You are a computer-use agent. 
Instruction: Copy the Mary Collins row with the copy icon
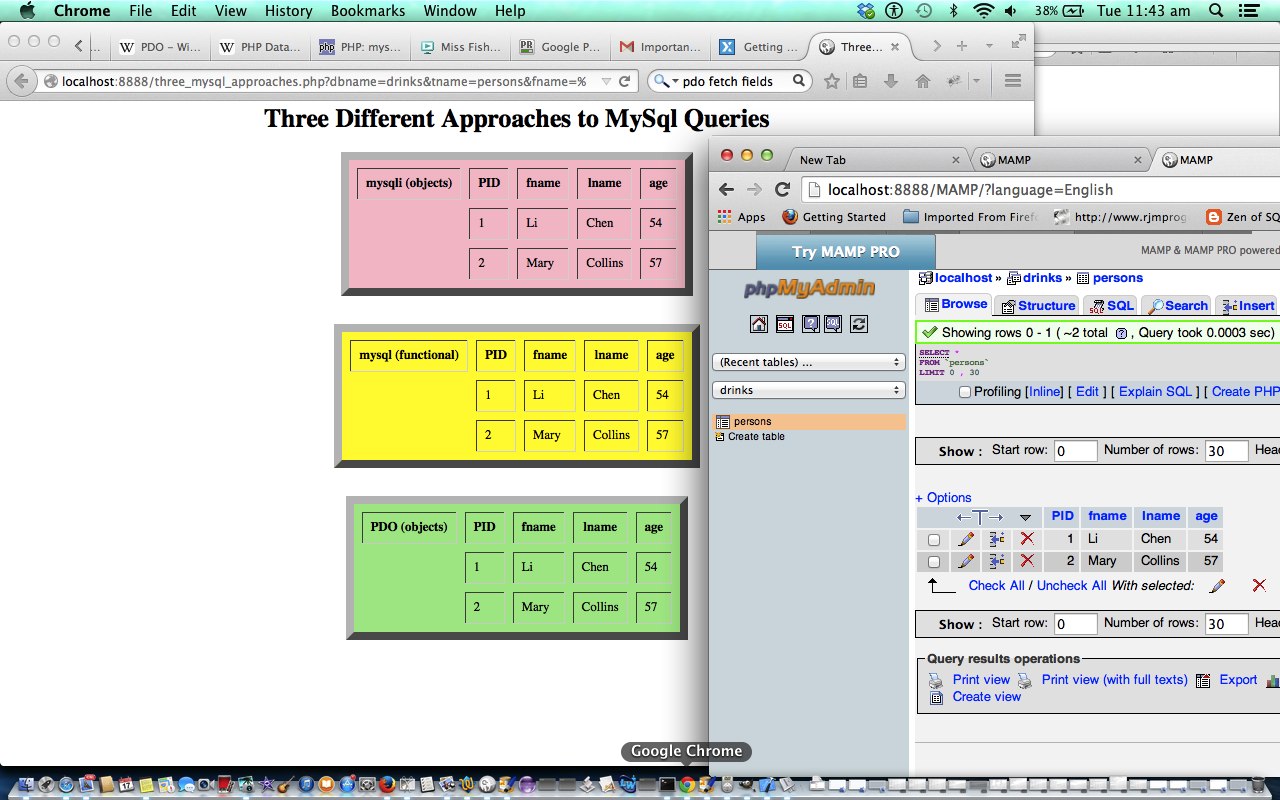click(996, 561)
